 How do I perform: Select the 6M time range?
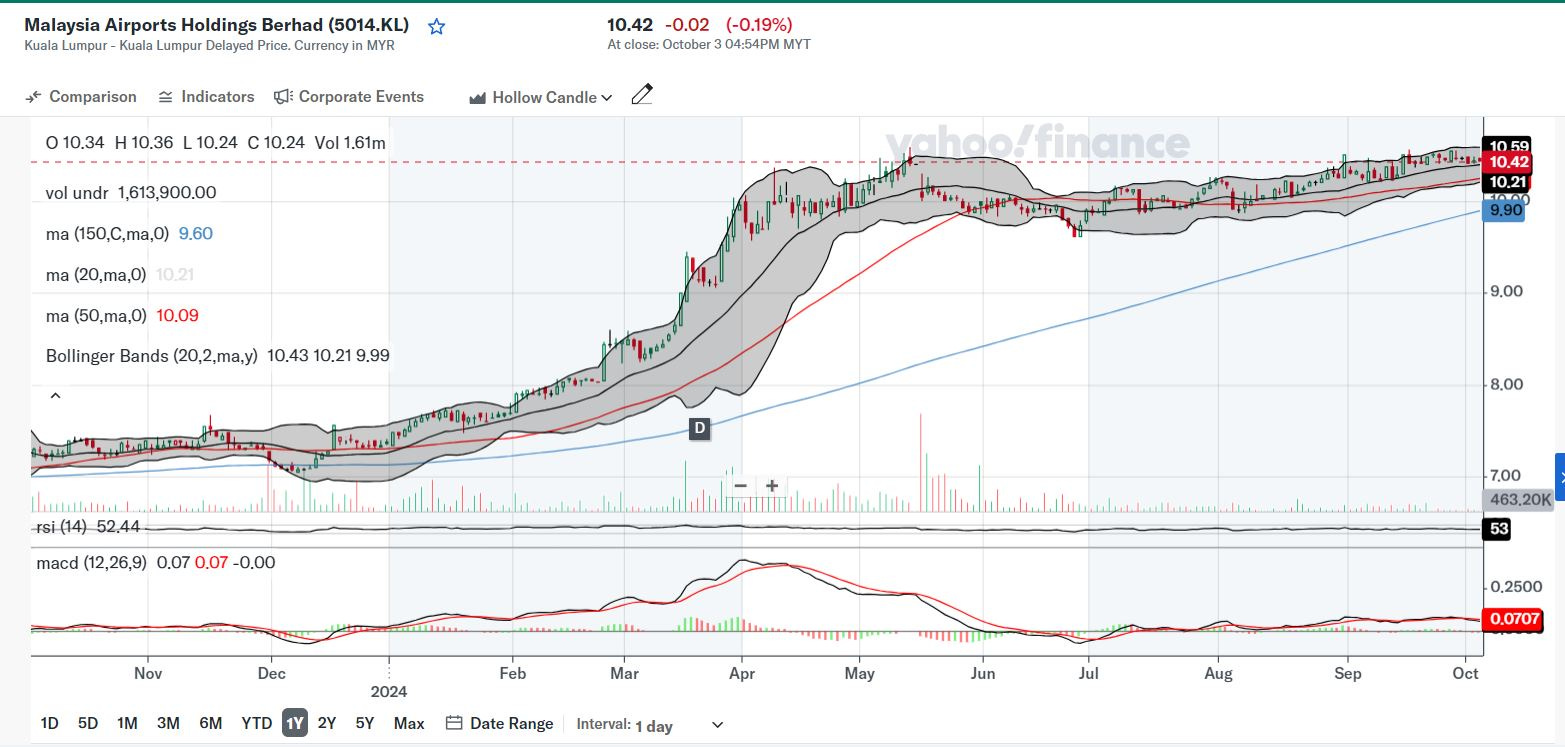210,723
